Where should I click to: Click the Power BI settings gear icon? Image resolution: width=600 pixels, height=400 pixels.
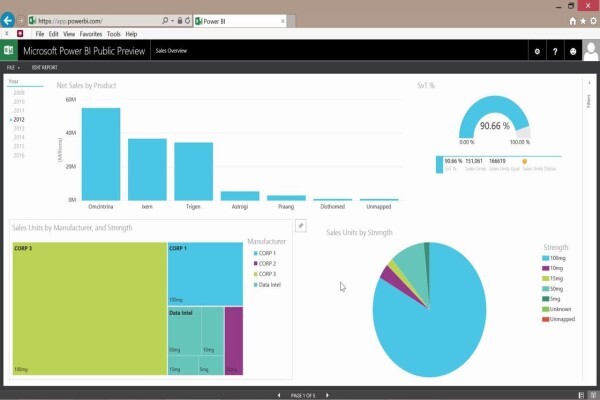click(x=537, y=51)
